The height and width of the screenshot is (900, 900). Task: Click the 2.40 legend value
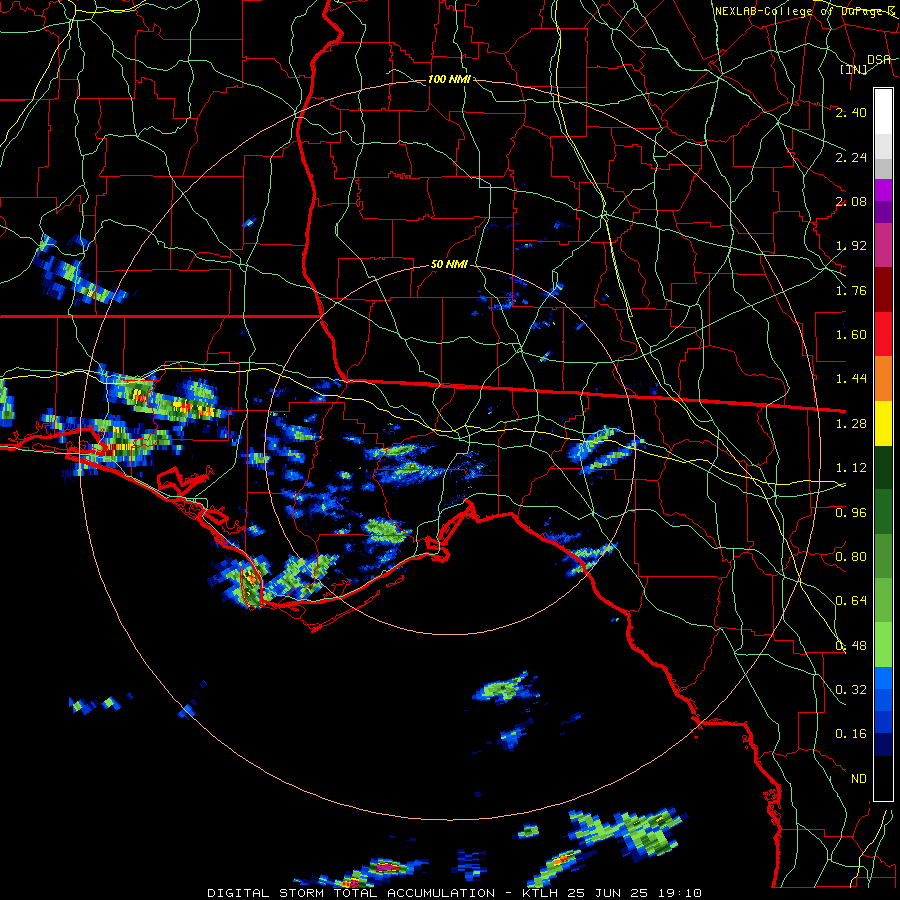click(x=851, y=112)
